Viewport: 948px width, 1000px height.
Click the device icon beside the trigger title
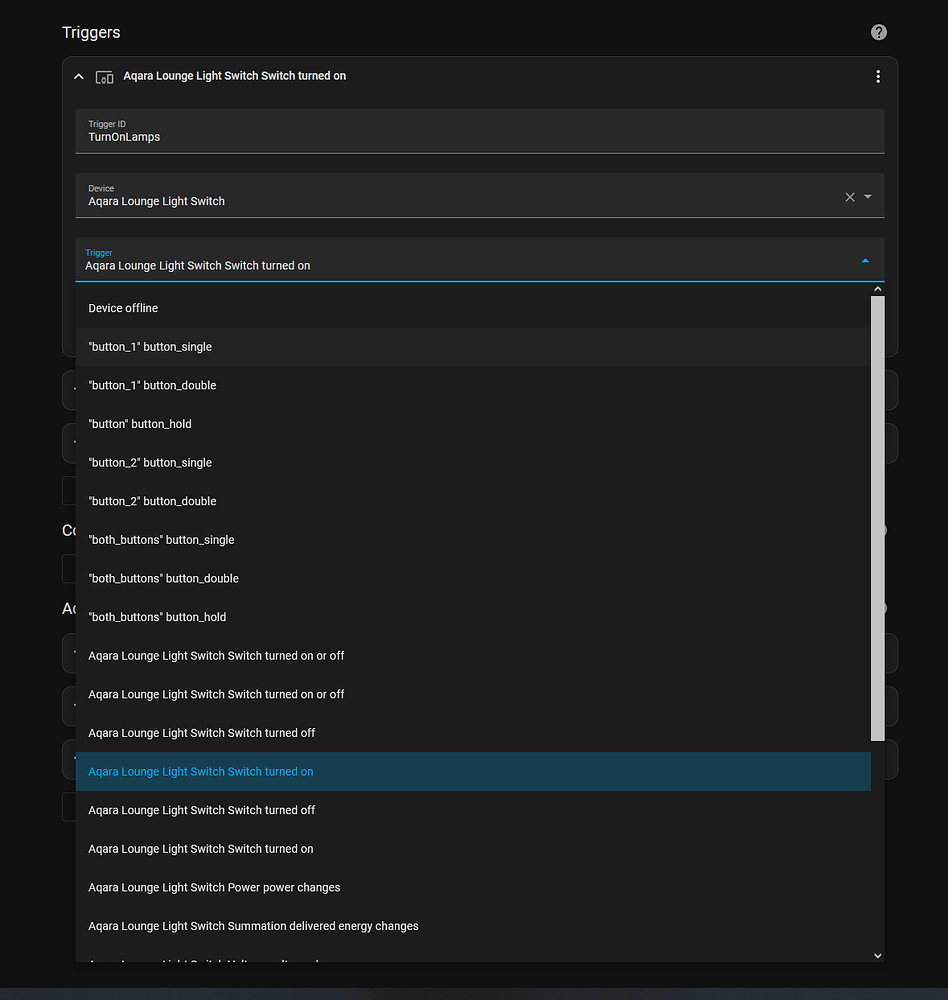[104, 76]
